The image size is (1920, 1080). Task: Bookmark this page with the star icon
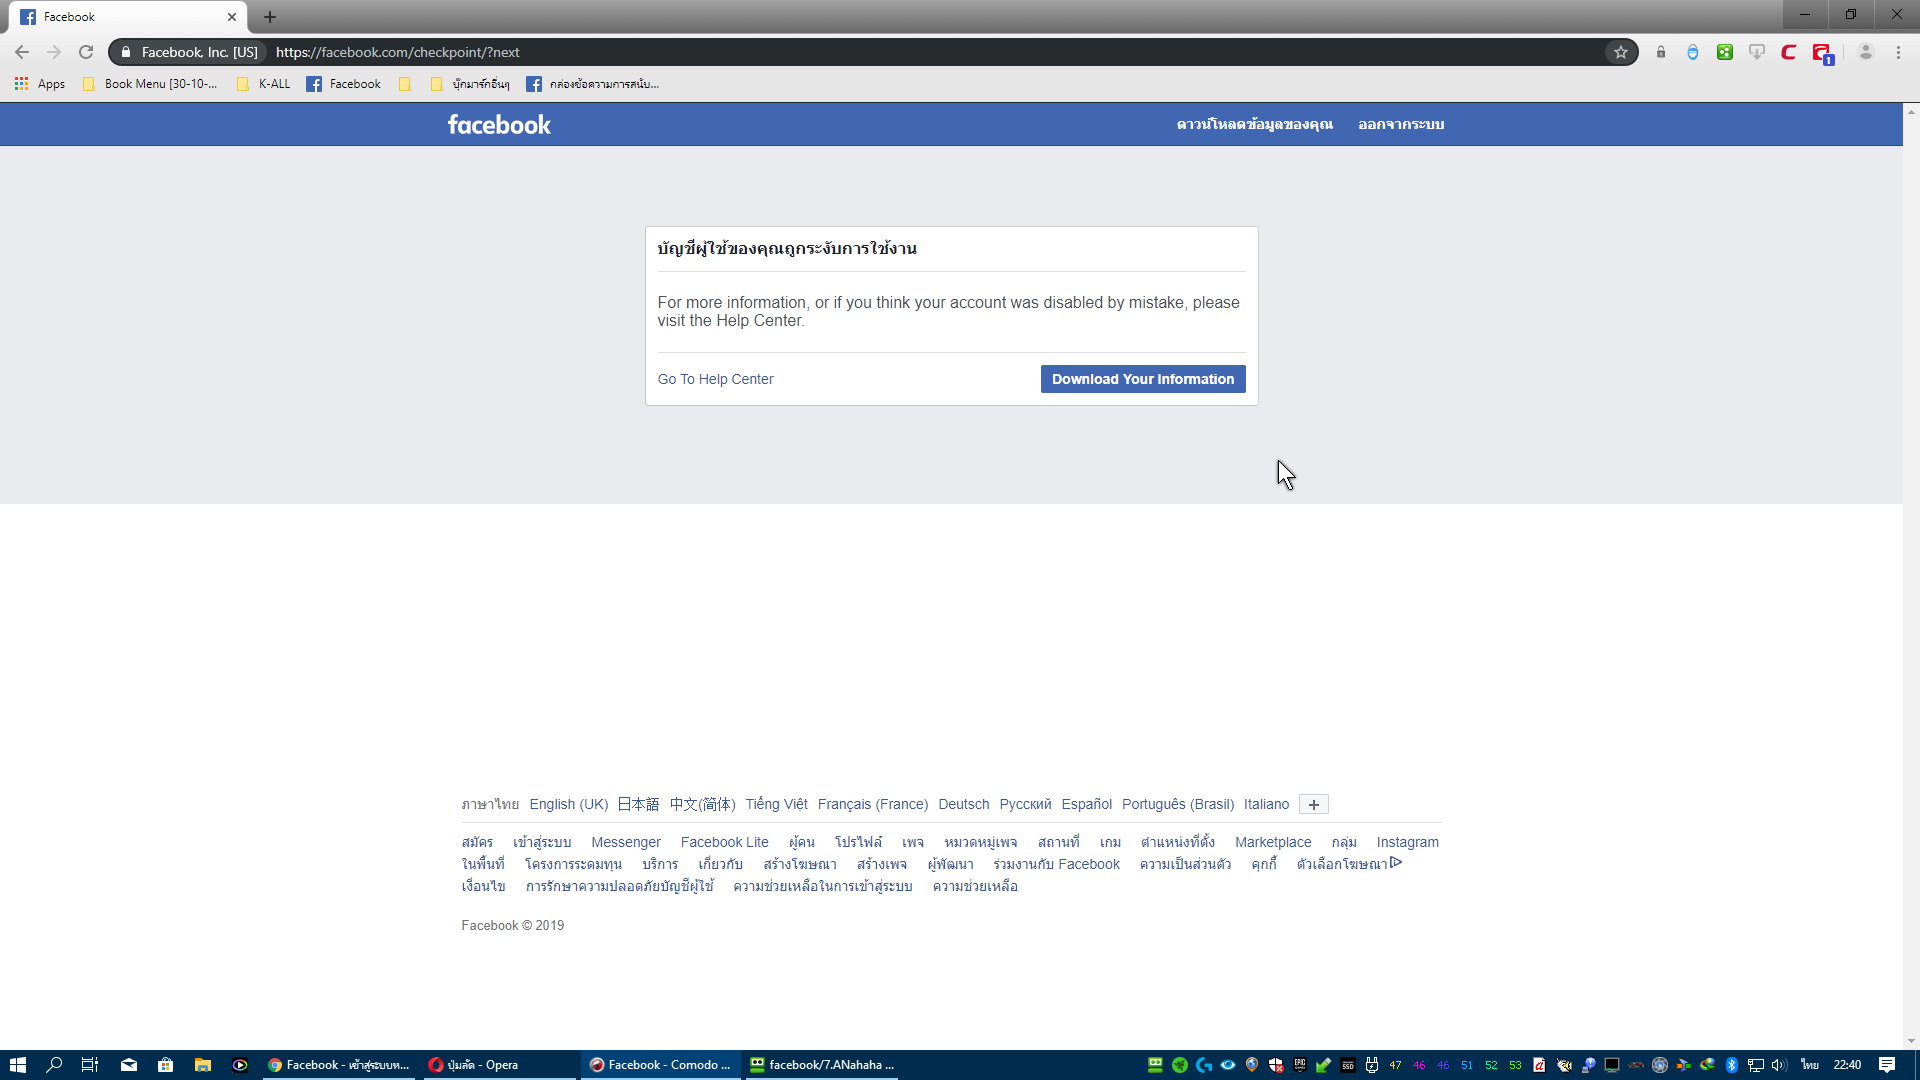pos(1621,52)
